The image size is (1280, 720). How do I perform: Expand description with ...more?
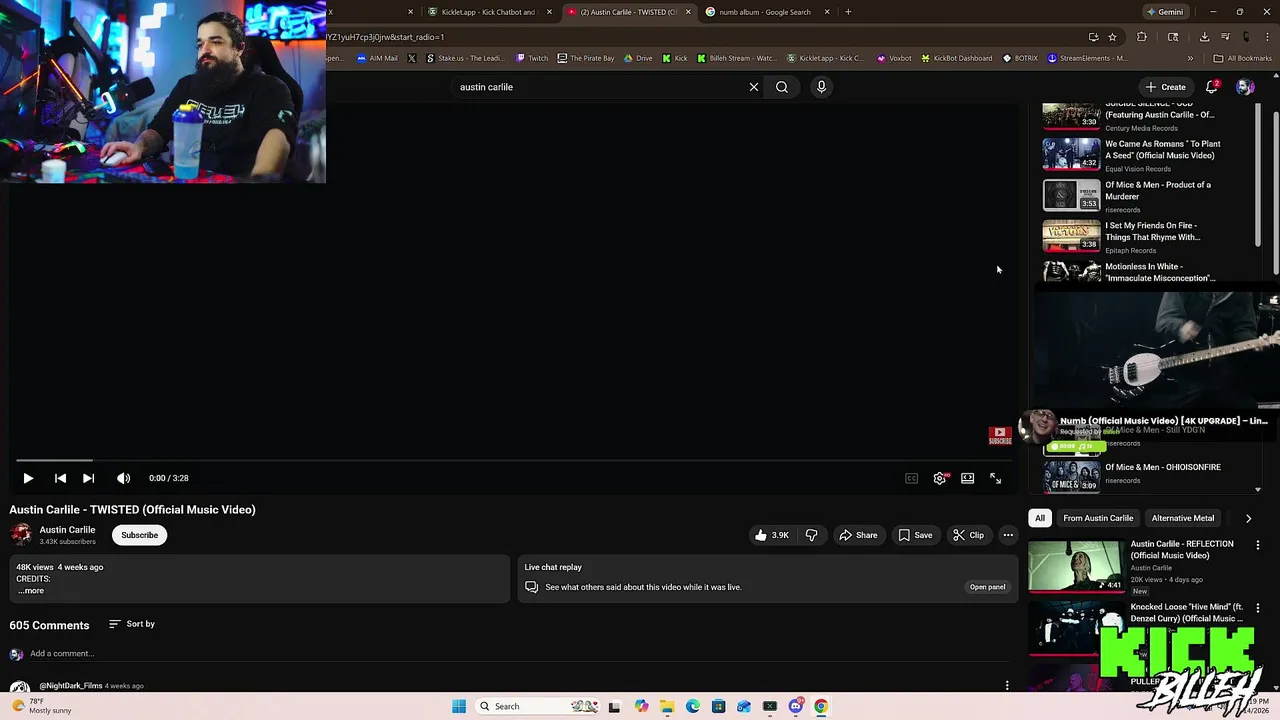pos(31,591)
